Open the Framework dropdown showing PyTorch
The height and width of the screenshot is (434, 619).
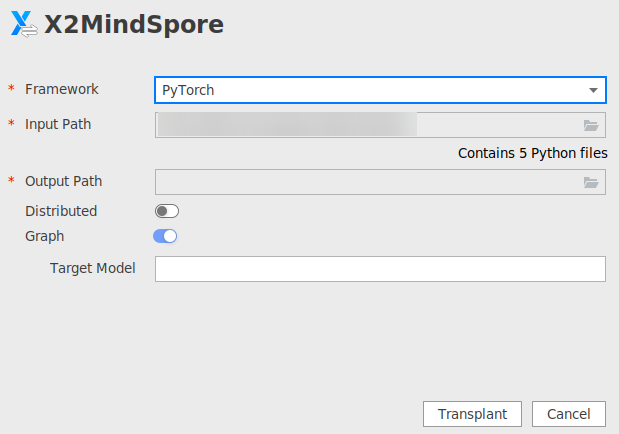380,90
